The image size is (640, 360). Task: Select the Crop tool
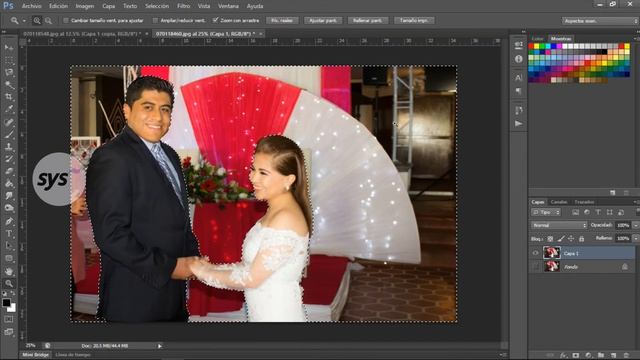click(x=9, y=97)
